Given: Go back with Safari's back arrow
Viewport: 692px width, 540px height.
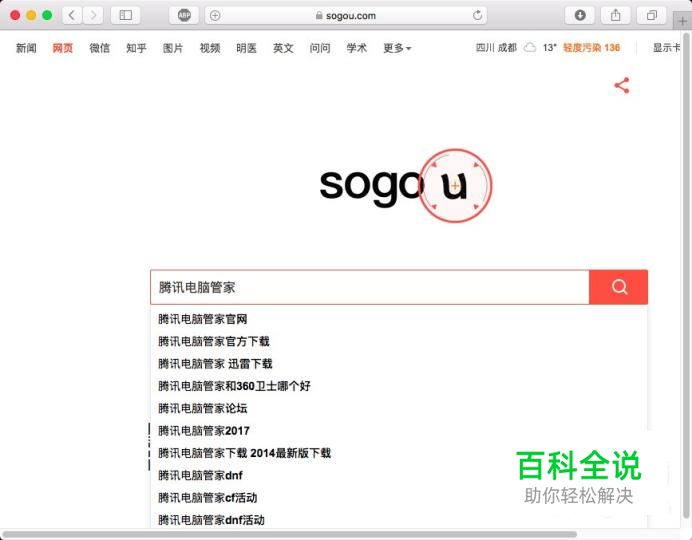Looking at the screenshot, I should coord(72,15).
